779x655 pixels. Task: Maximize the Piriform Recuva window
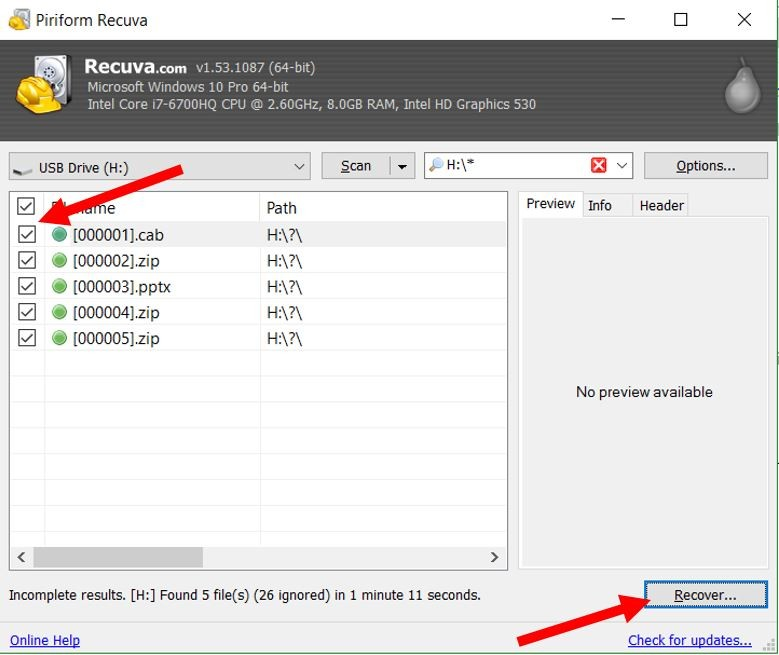pyautogui.click(x=680, y=20)
